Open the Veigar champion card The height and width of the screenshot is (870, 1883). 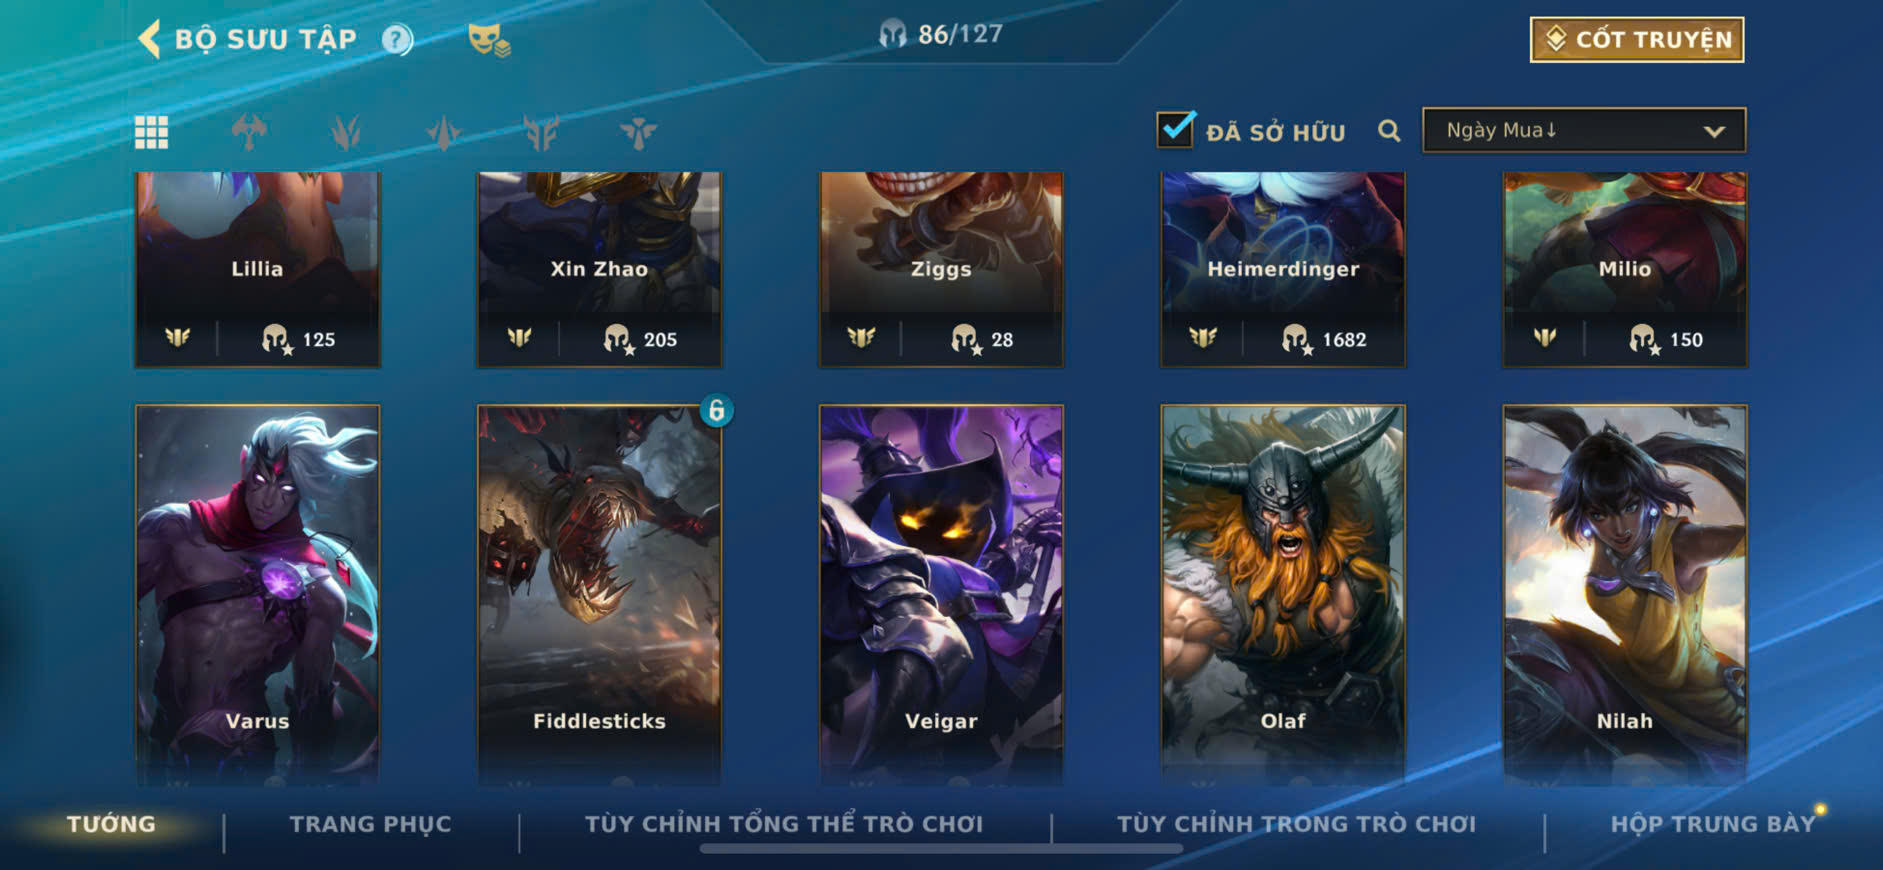pos(941,594)
